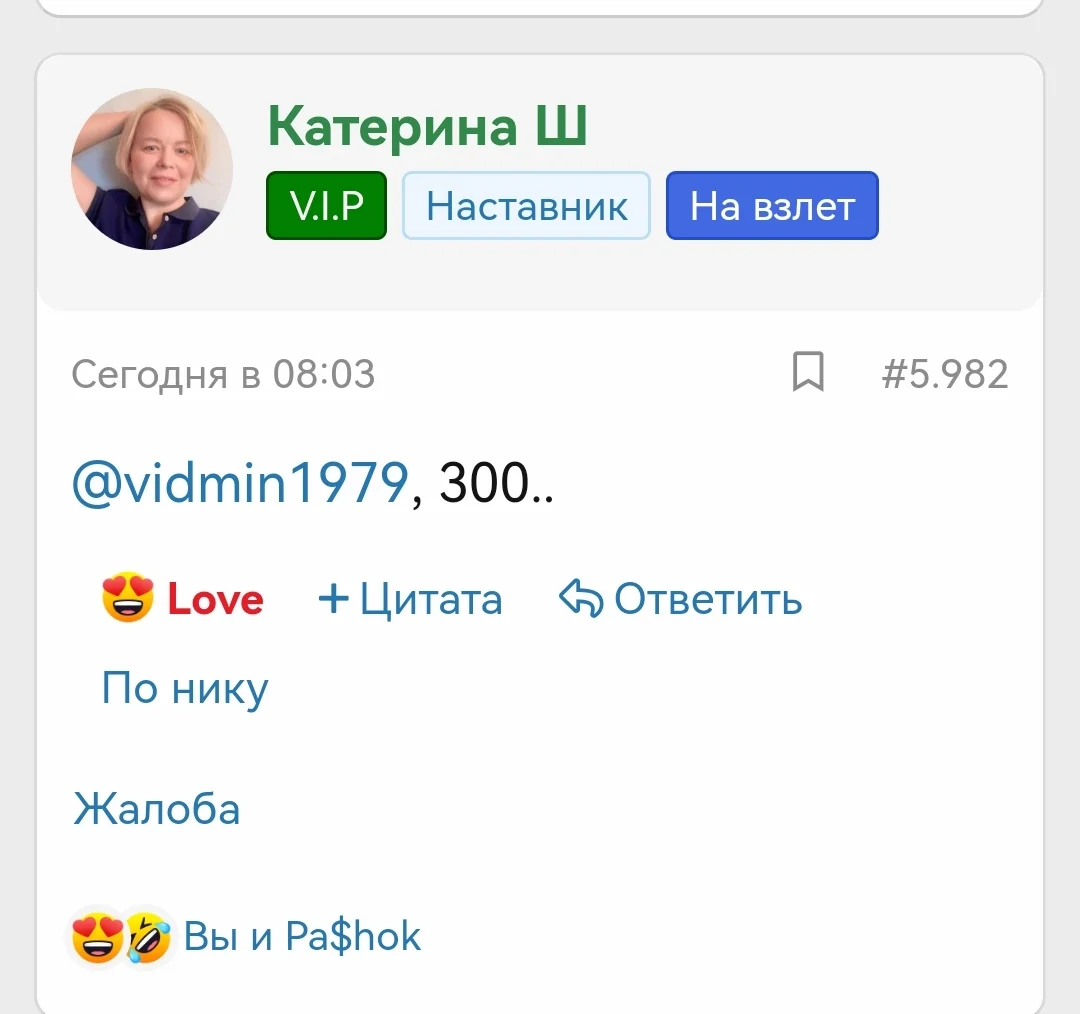Click the blue На взлет badge

tap(772, 205)
